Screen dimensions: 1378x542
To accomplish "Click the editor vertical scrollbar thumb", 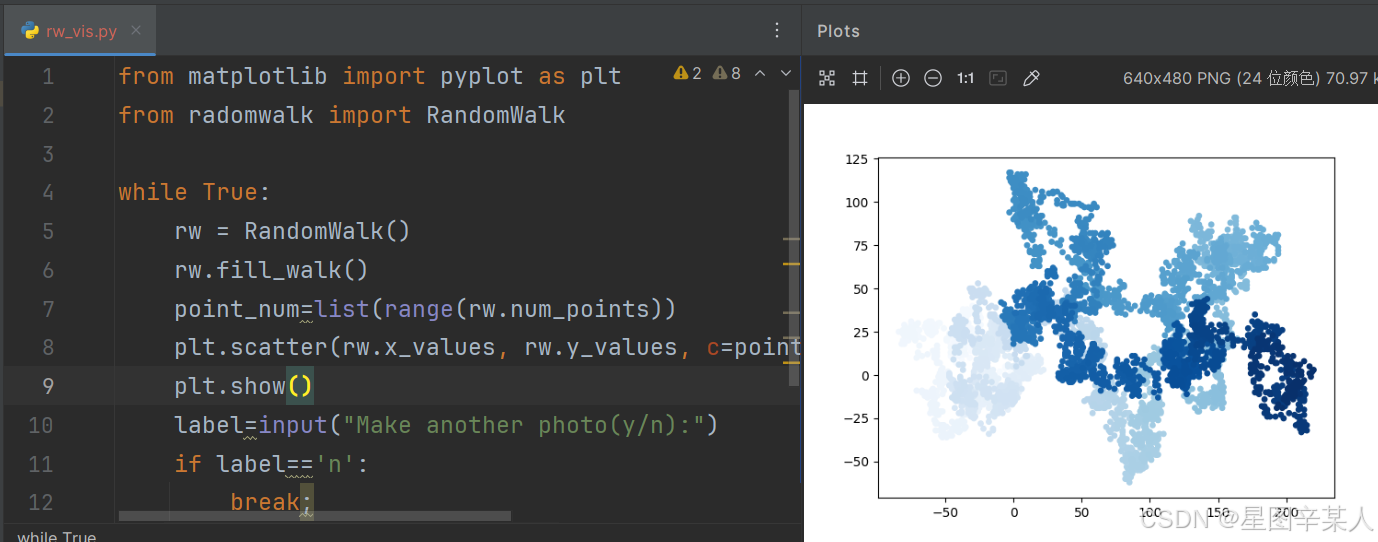I will (x=795, y=237).
